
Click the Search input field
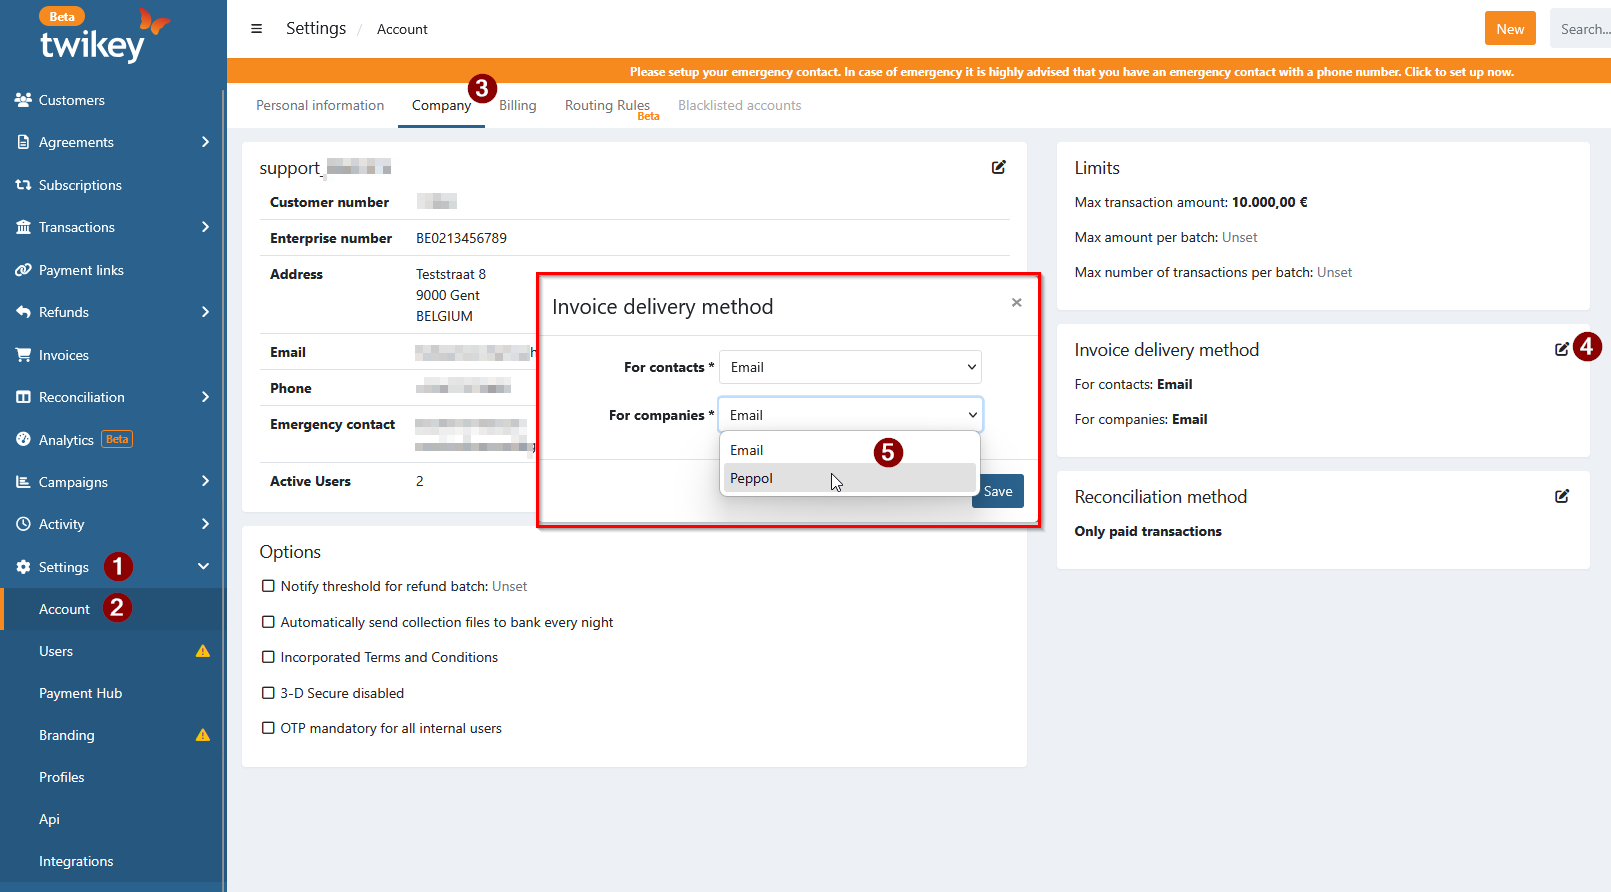1584,29
